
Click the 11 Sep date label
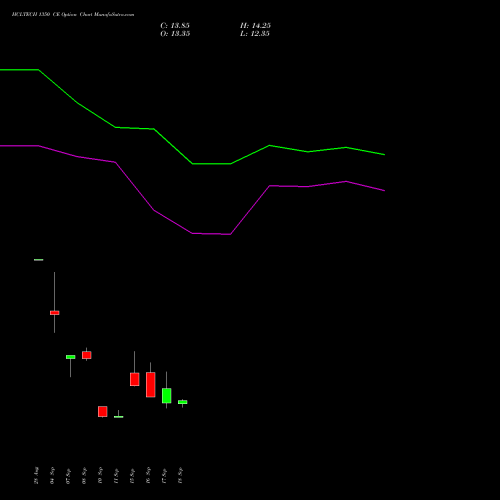pos(116,475)
